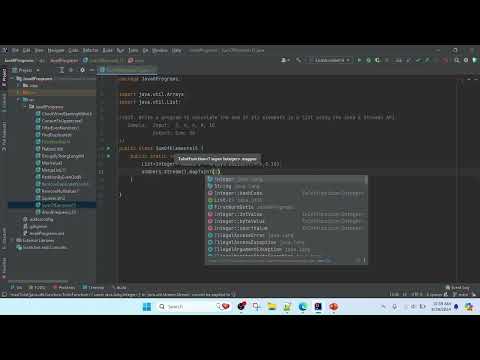Select PartitionByEvenOdd file in the project tree

coord(61,177)
